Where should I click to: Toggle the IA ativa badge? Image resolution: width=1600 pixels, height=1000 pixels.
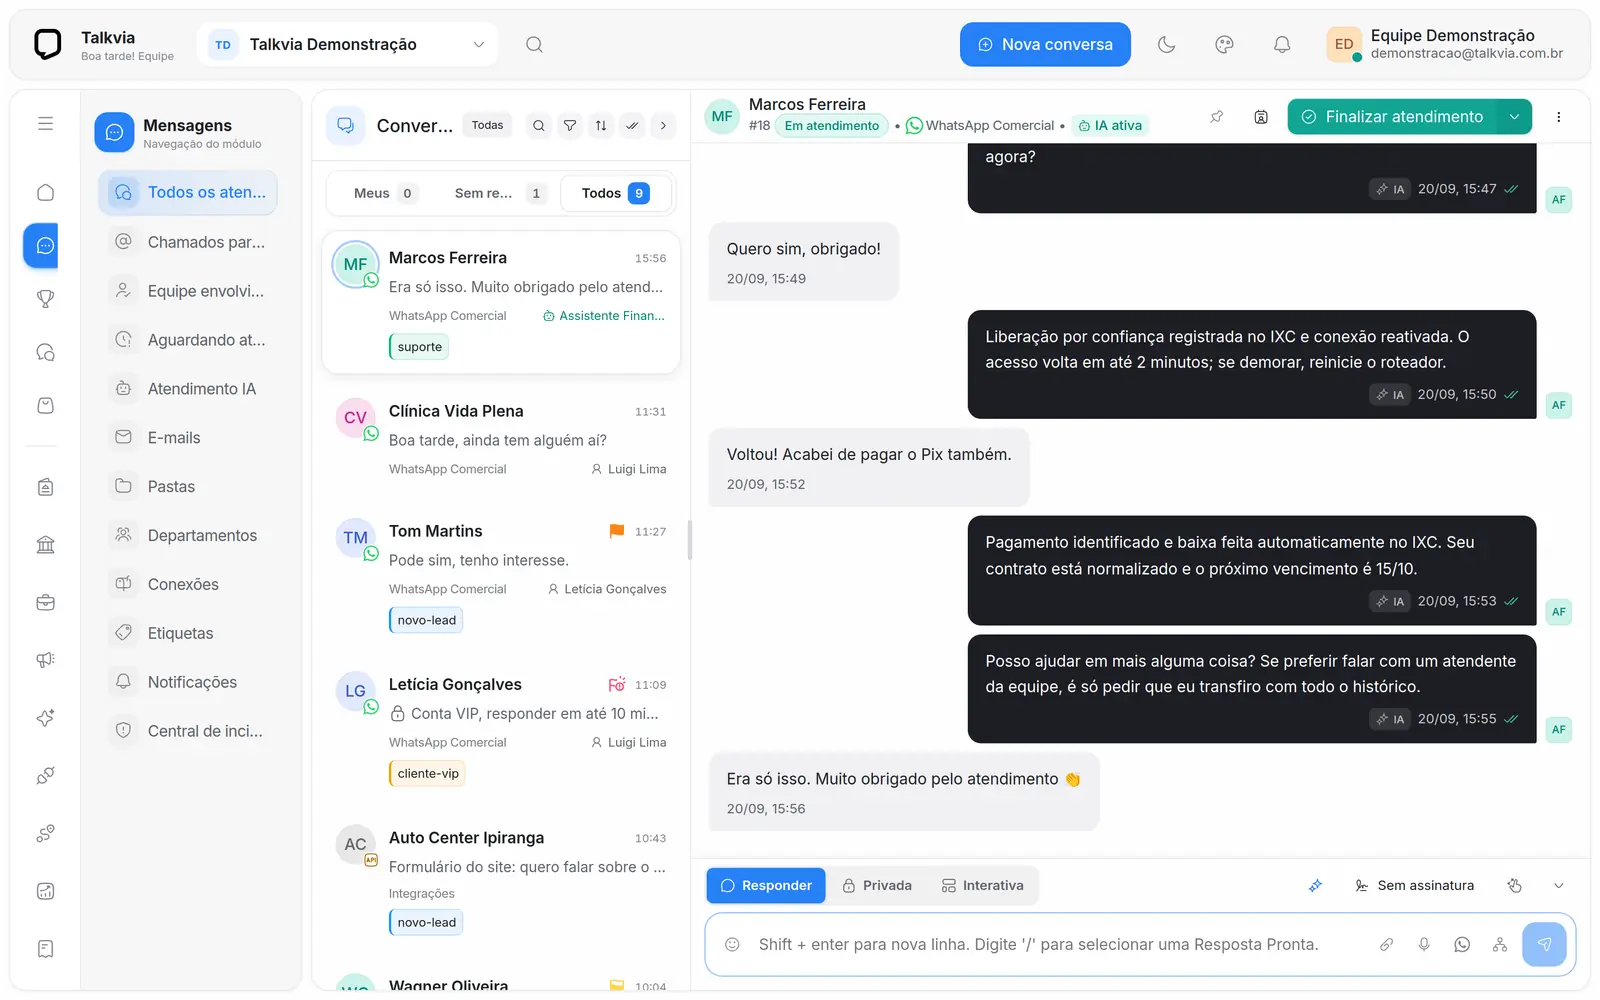tap(1110, 126)
